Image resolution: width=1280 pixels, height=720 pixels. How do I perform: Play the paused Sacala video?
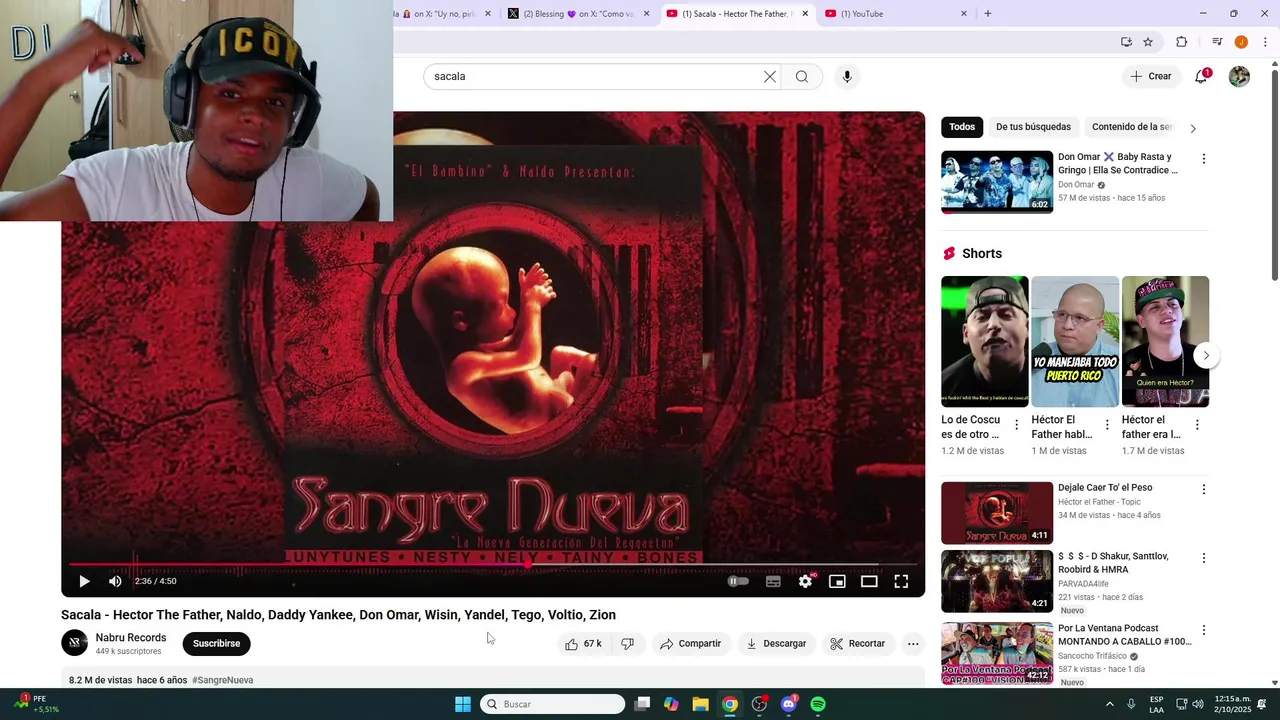pos(84,581)
